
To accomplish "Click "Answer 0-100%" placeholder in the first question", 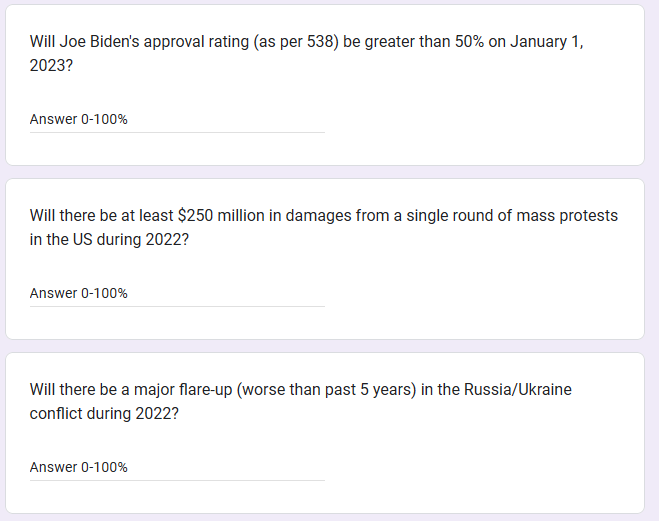I will (79, 120).
